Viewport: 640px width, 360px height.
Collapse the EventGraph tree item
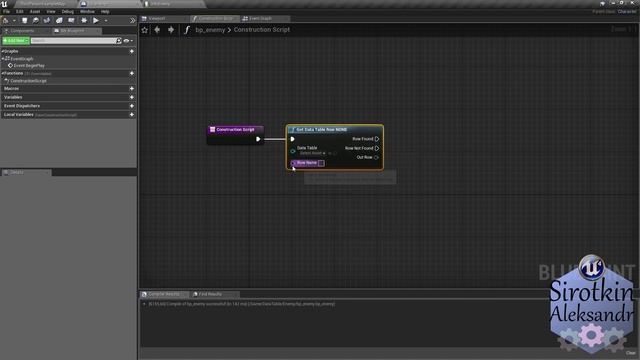[x=2, y=59]
